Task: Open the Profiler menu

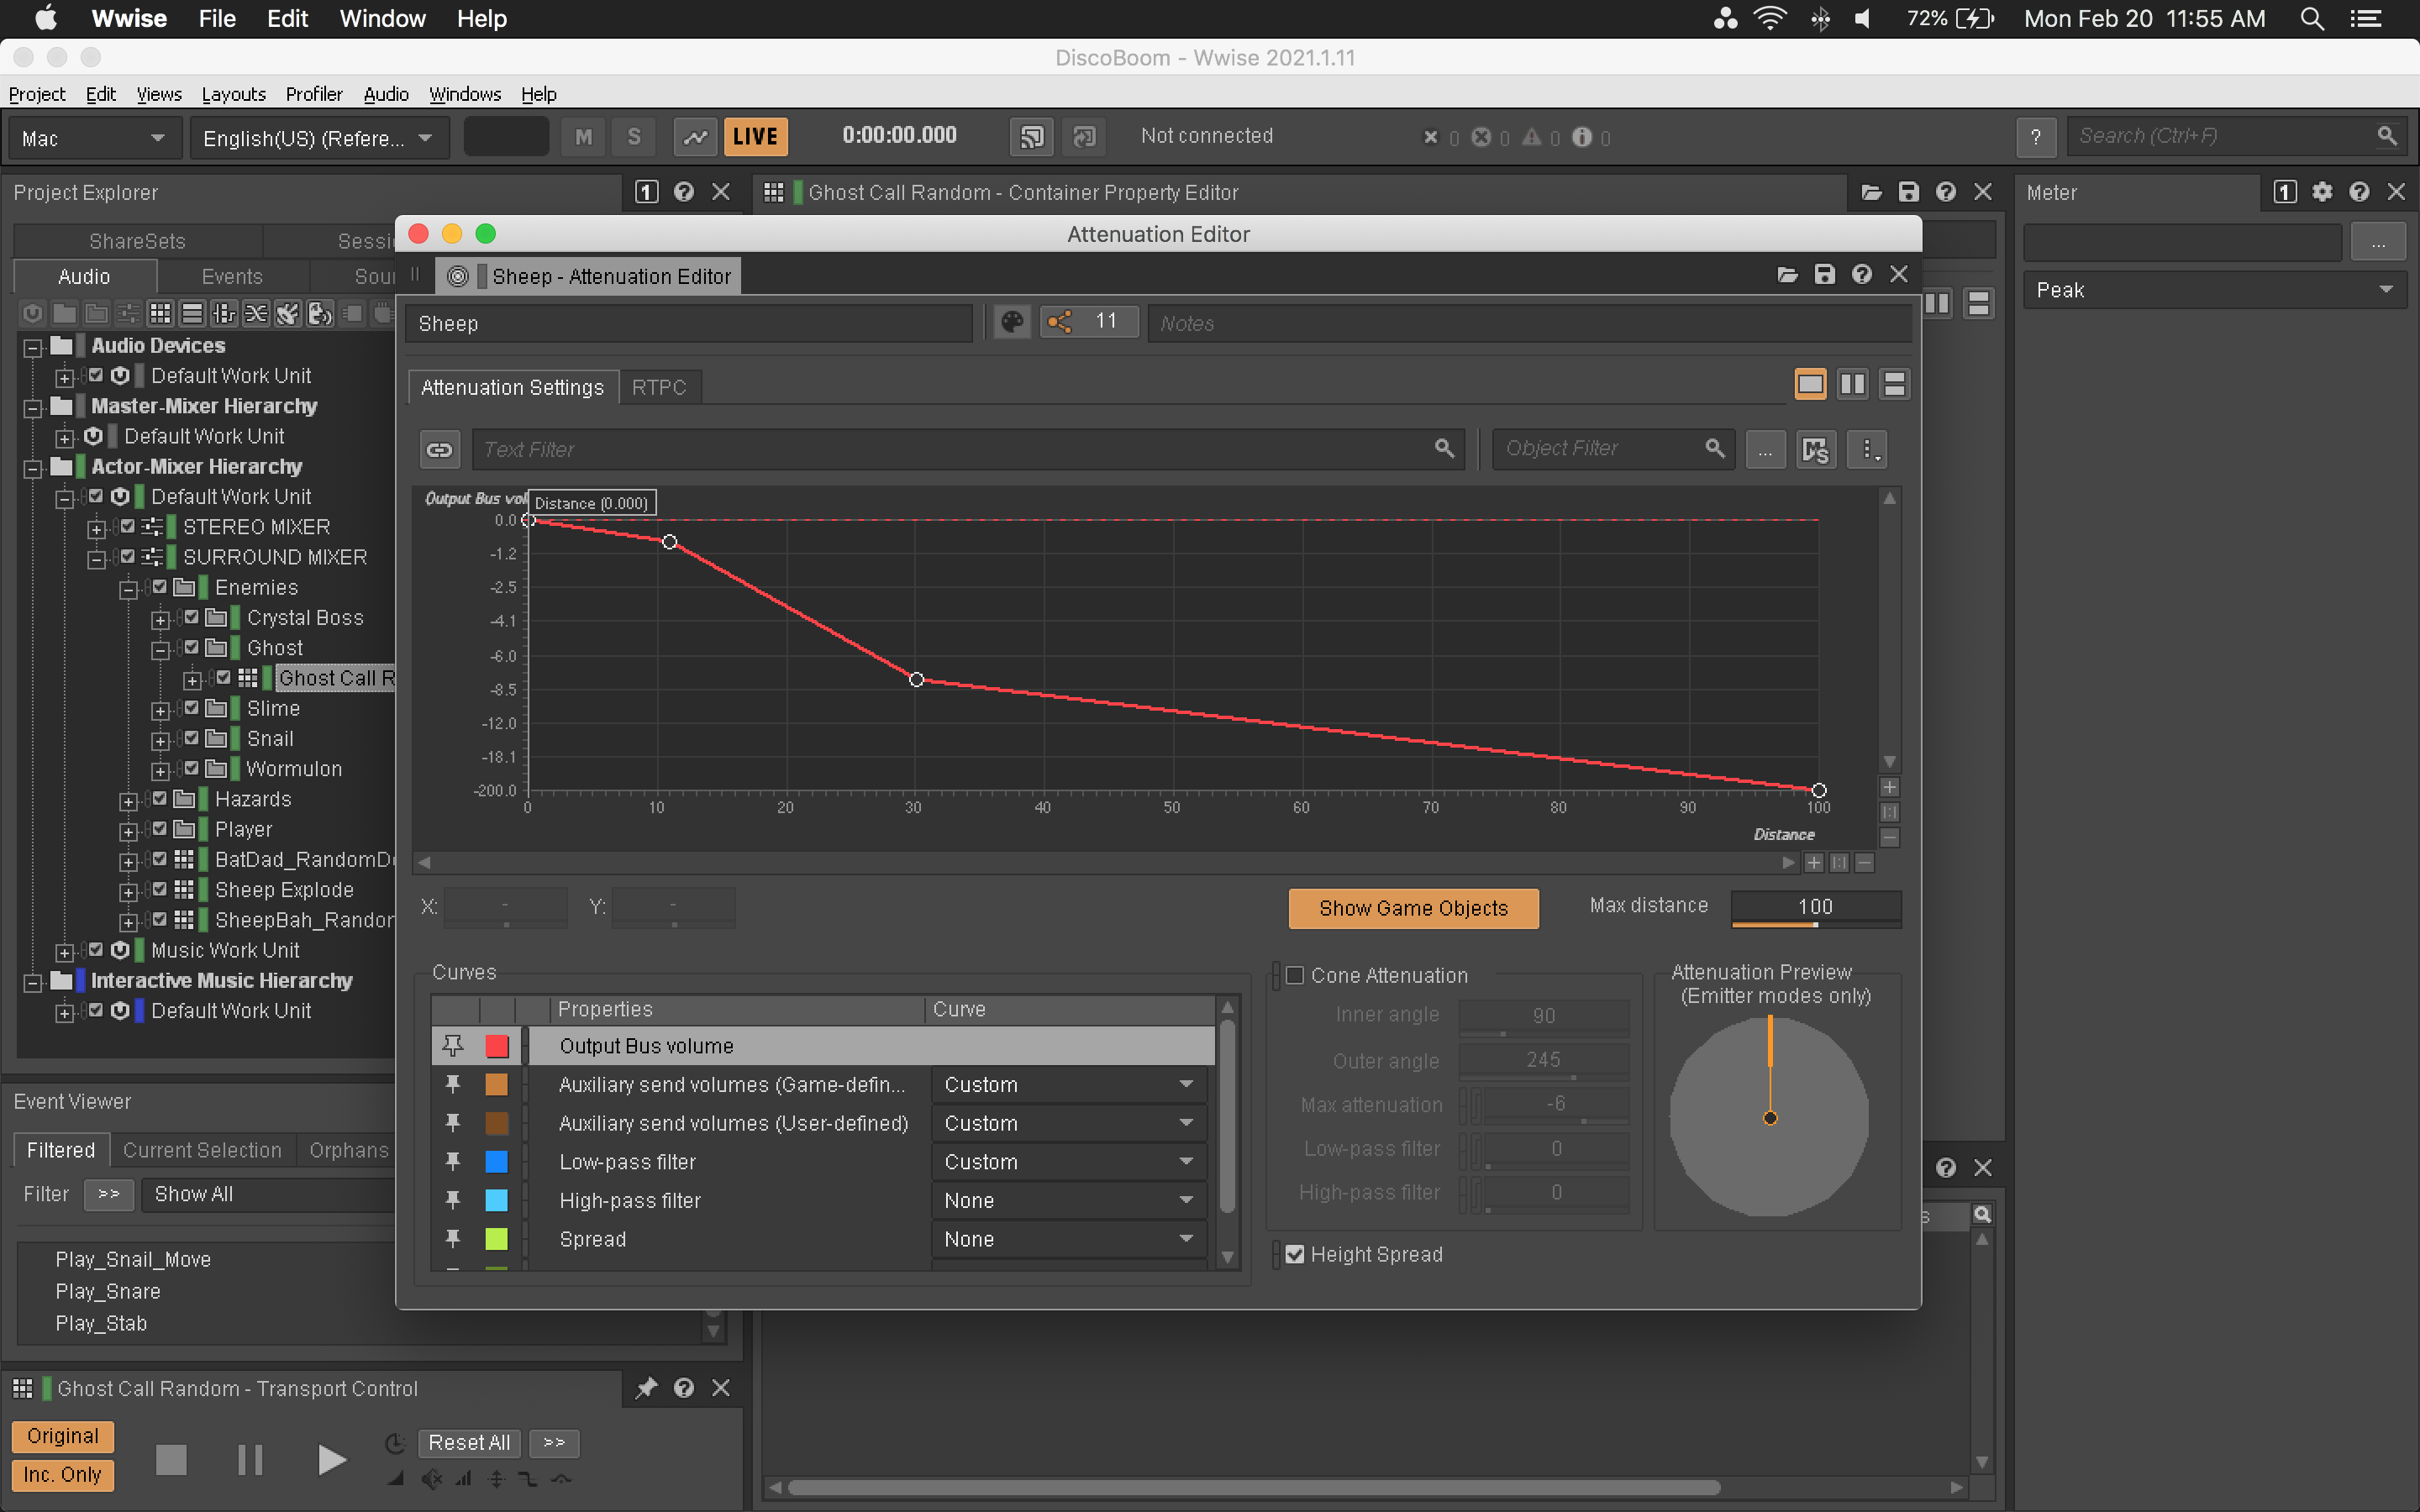Action: click(x=314, y=94)
